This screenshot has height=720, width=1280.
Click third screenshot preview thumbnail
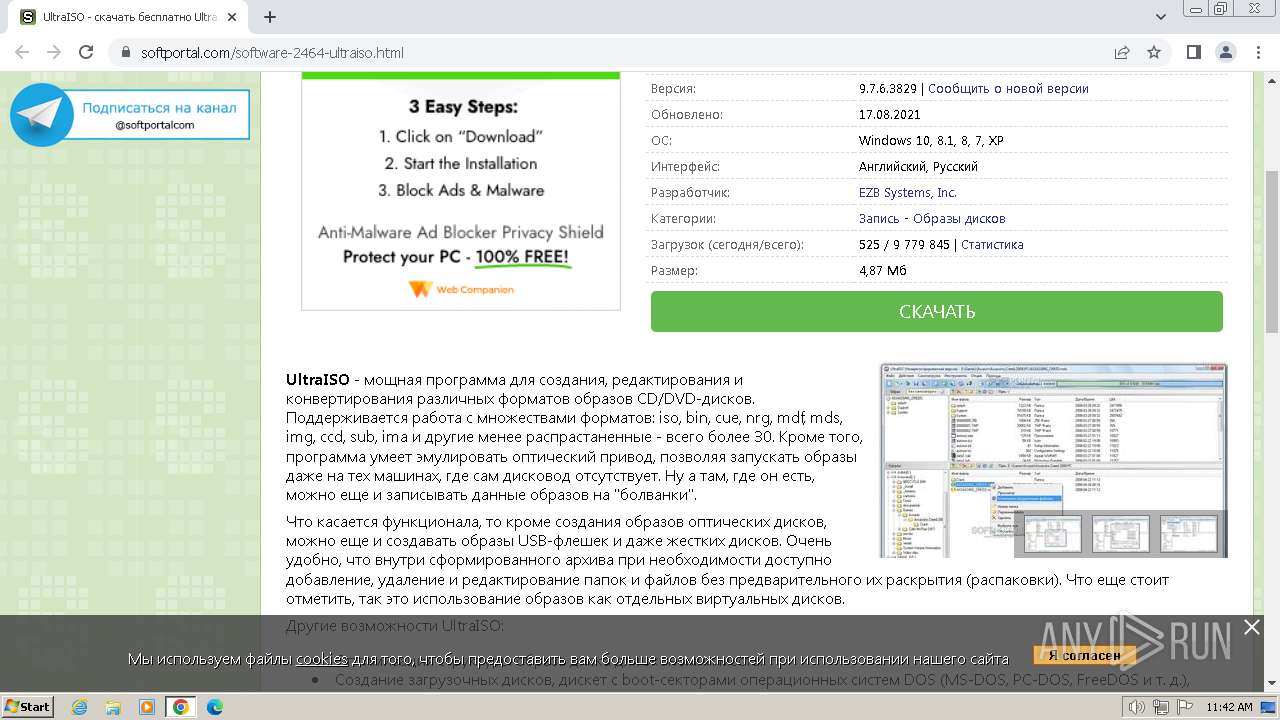pos(1188,533)
